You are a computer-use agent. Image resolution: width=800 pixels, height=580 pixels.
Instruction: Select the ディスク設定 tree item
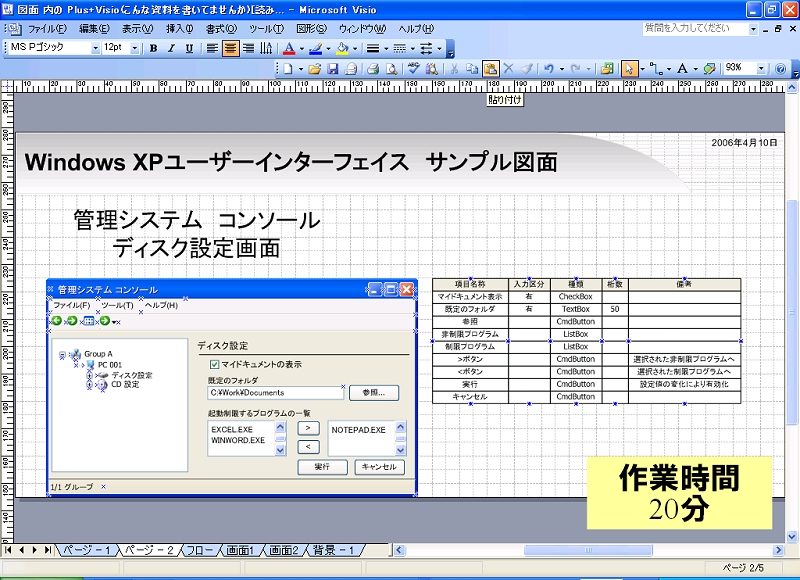tap(132, 375)
